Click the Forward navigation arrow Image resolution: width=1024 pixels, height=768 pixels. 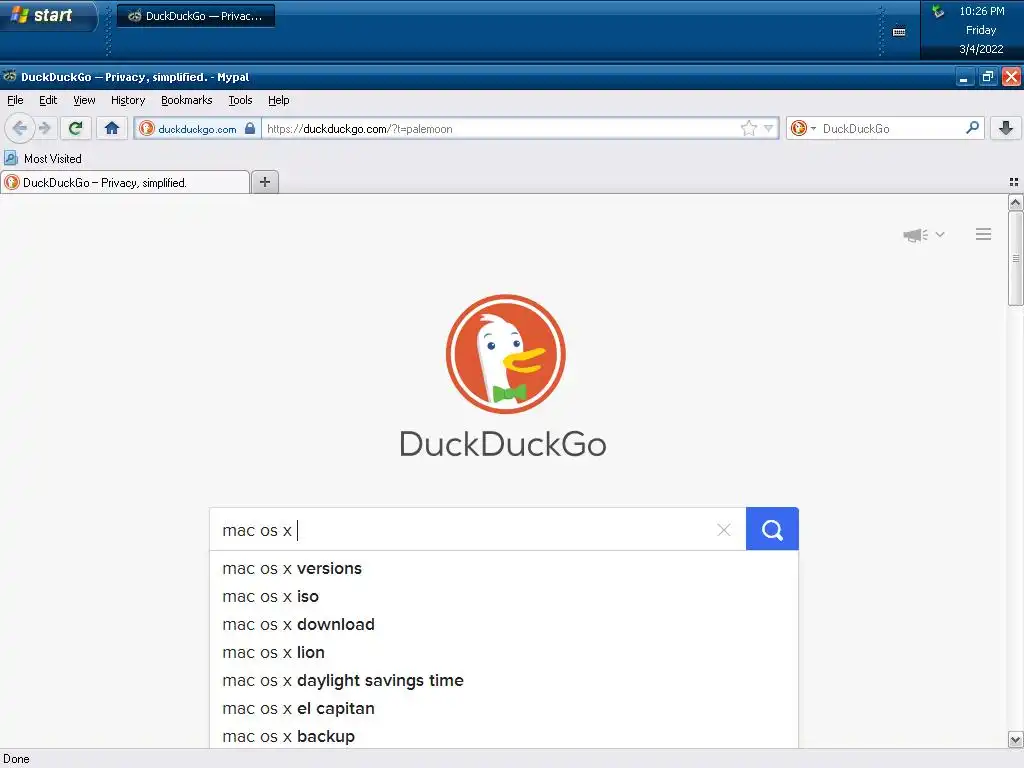point(44,128)
